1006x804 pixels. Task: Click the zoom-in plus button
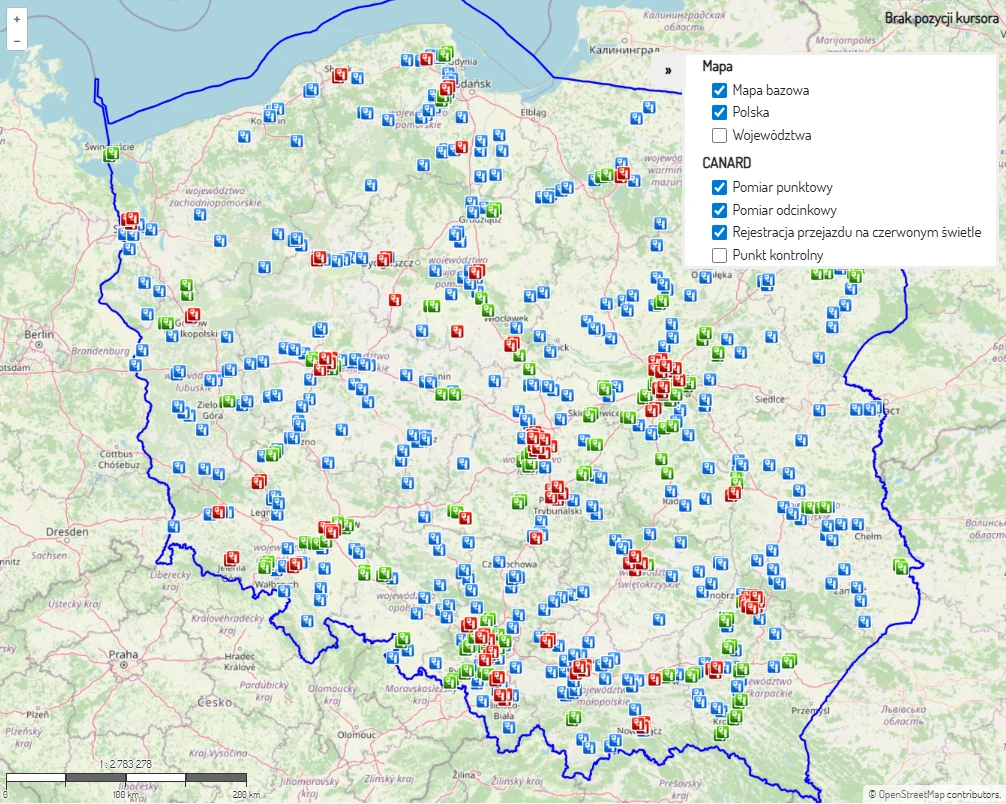coord(18,18)
